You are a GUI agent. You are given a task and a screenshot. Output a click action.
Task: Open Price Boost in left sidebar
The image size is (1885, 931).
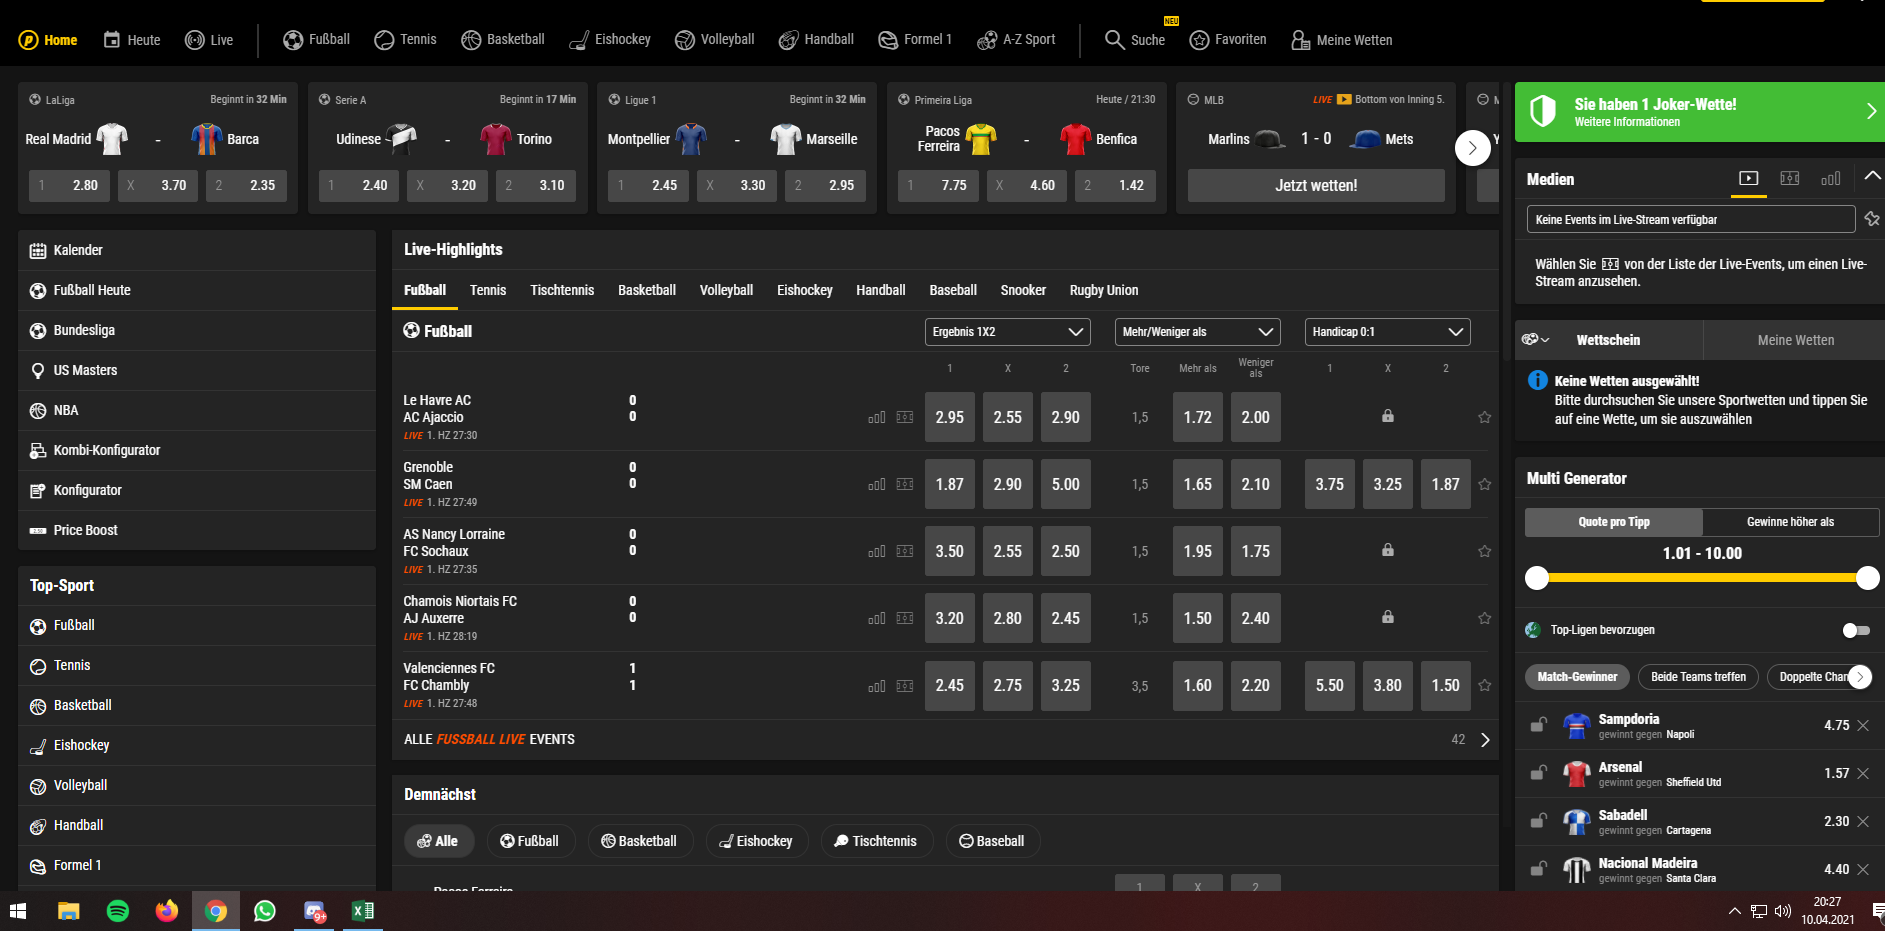197,530
